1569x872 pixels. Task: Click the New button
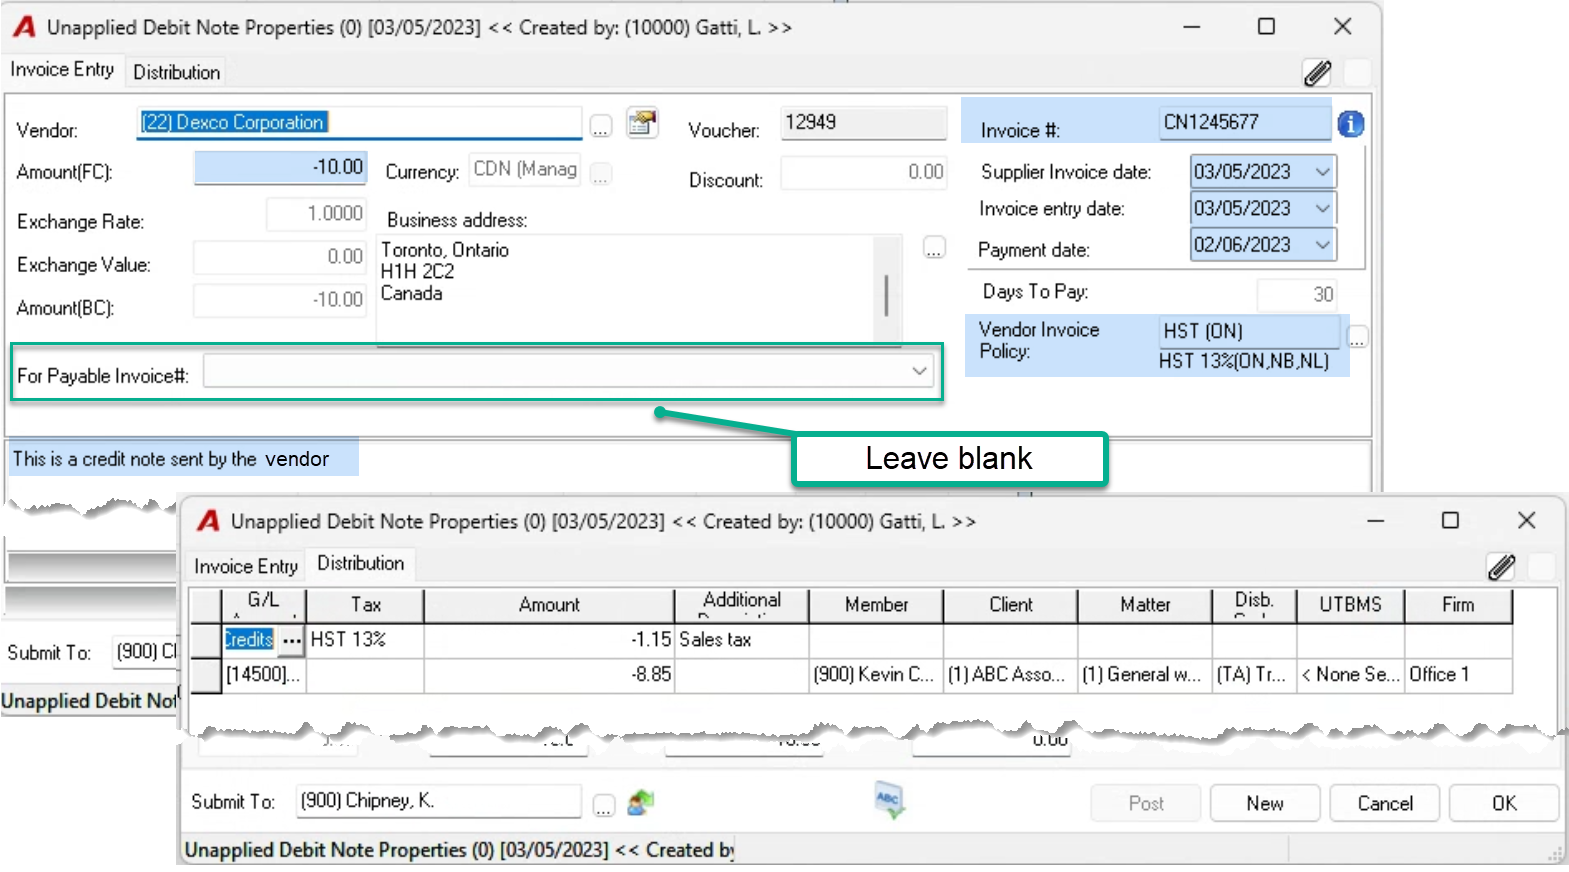point(1264,803)
